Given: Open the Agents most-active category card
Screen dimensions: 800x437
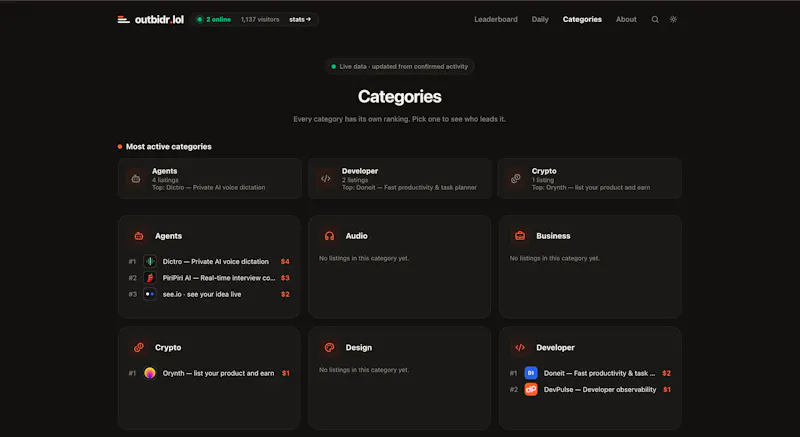Looking at the screenshot, I should (x=210, y=178).
